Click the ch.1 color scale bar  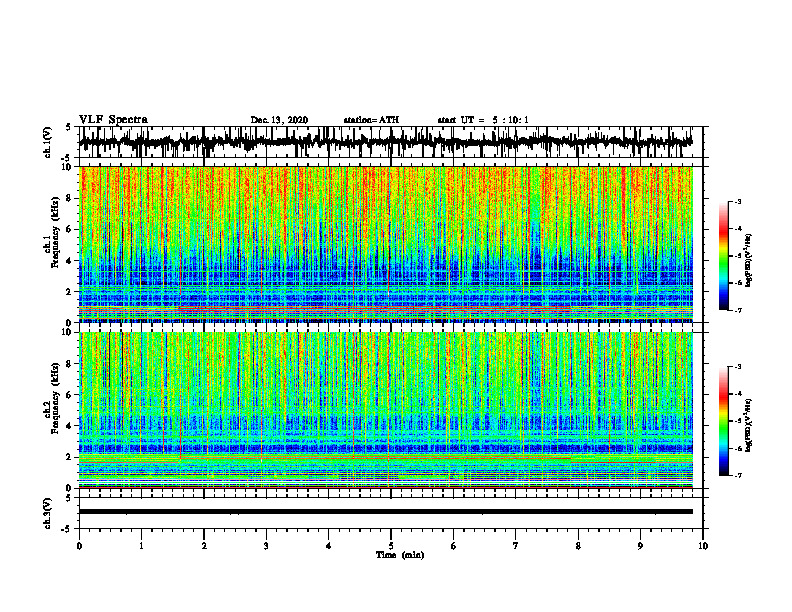coord(724,256)
